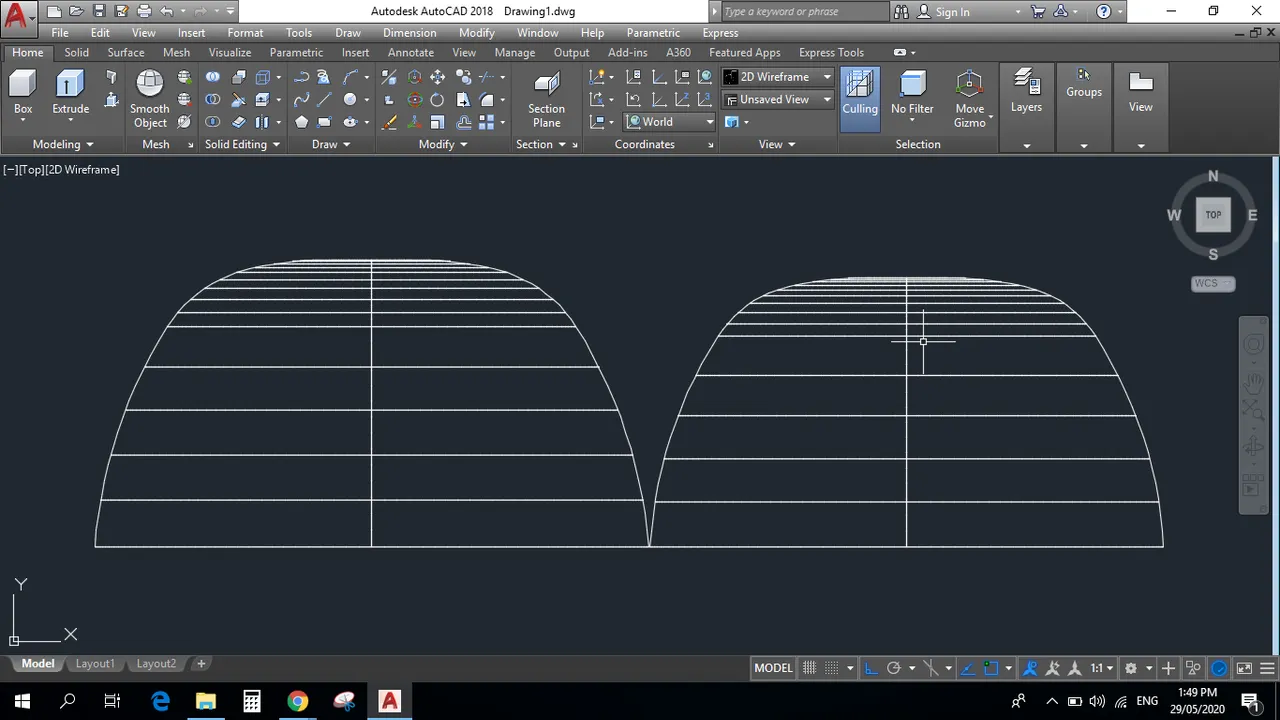Click the Section Plane tool
Image resolution: width=1280 pixels, height=720 pixels.
546,99
